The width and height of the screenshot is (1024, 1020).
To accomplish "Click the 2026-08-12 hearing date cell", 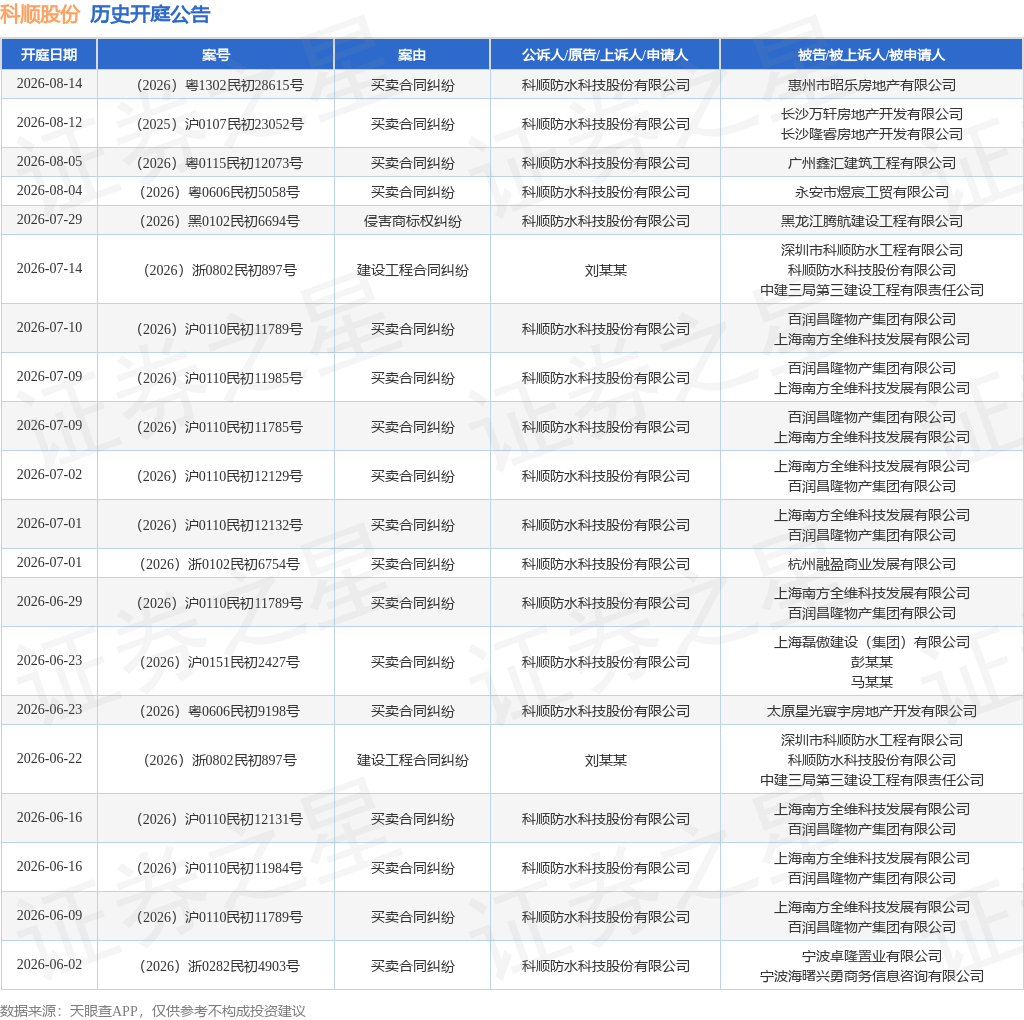I will click(x=50, y=123).
